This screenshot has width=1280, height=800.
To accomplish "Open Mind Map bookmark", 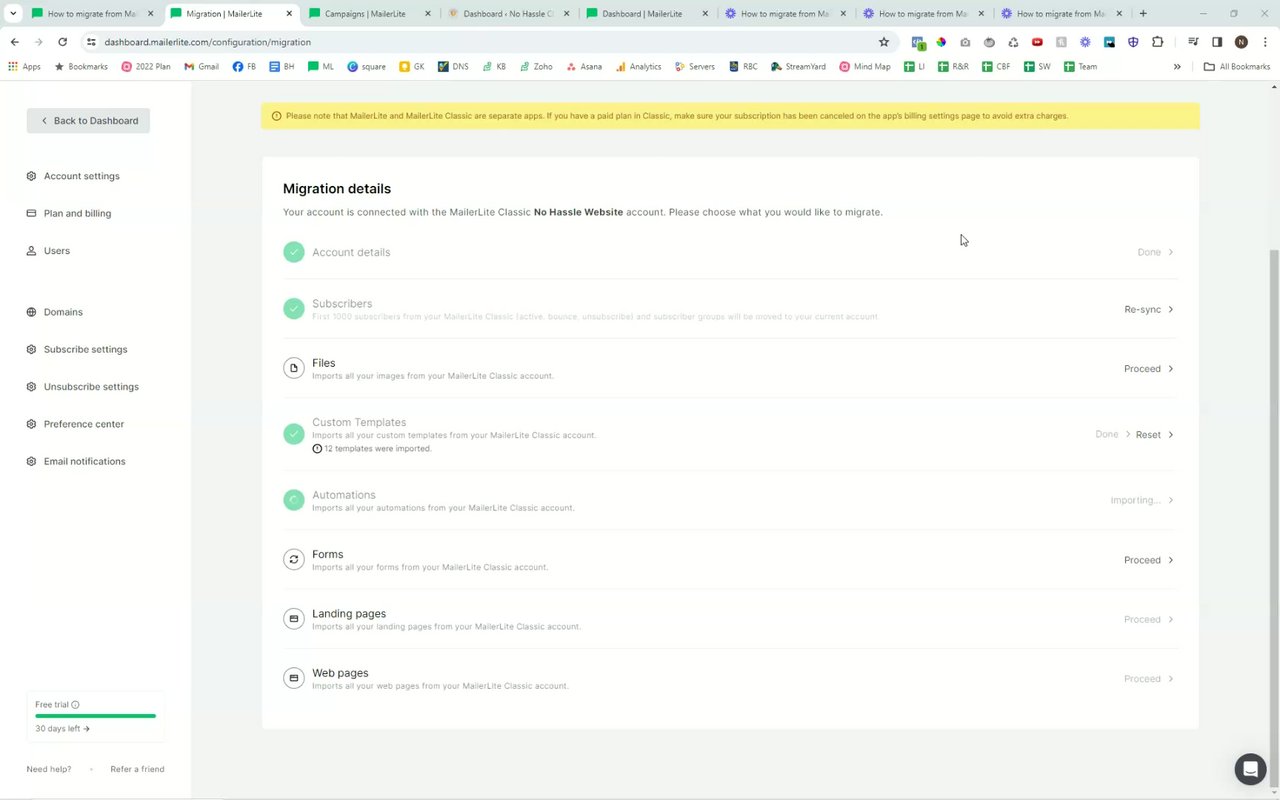I will click(x=865, y=66).
